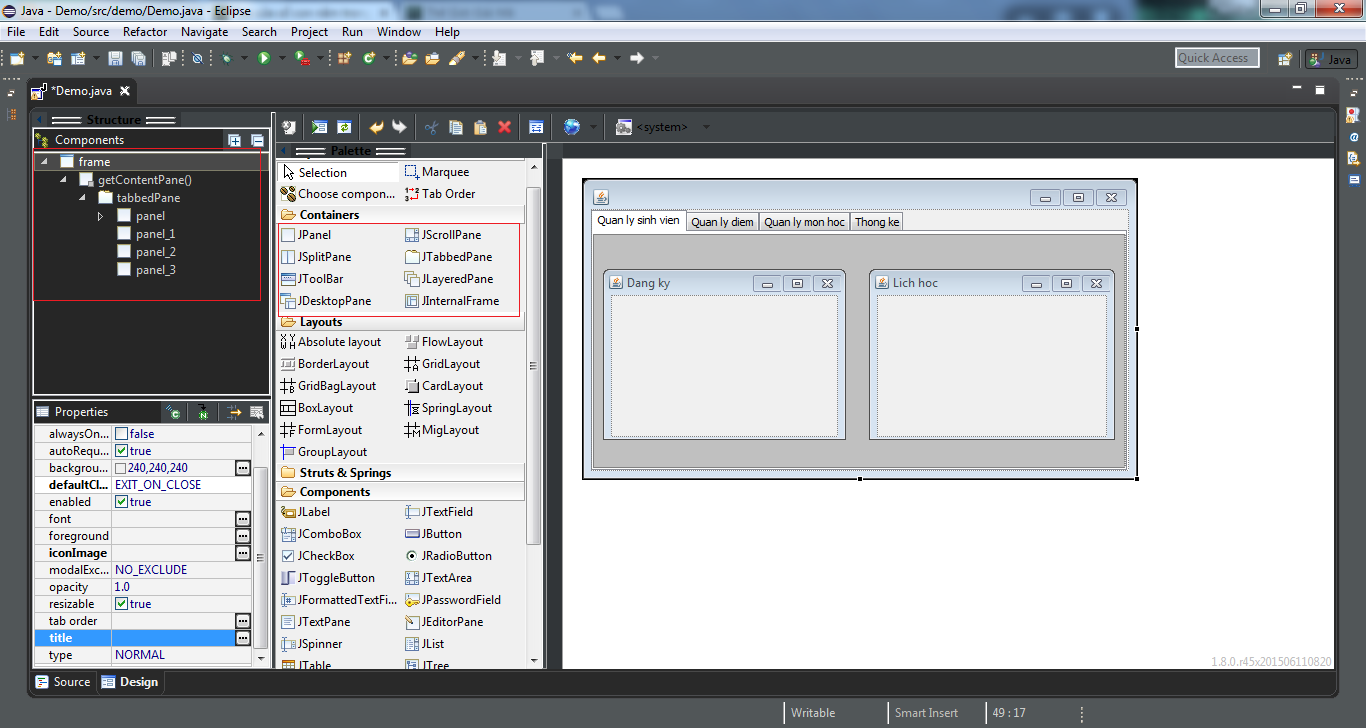Toggle the autoRequestFocus true checkbox

(x=121, y=451)
